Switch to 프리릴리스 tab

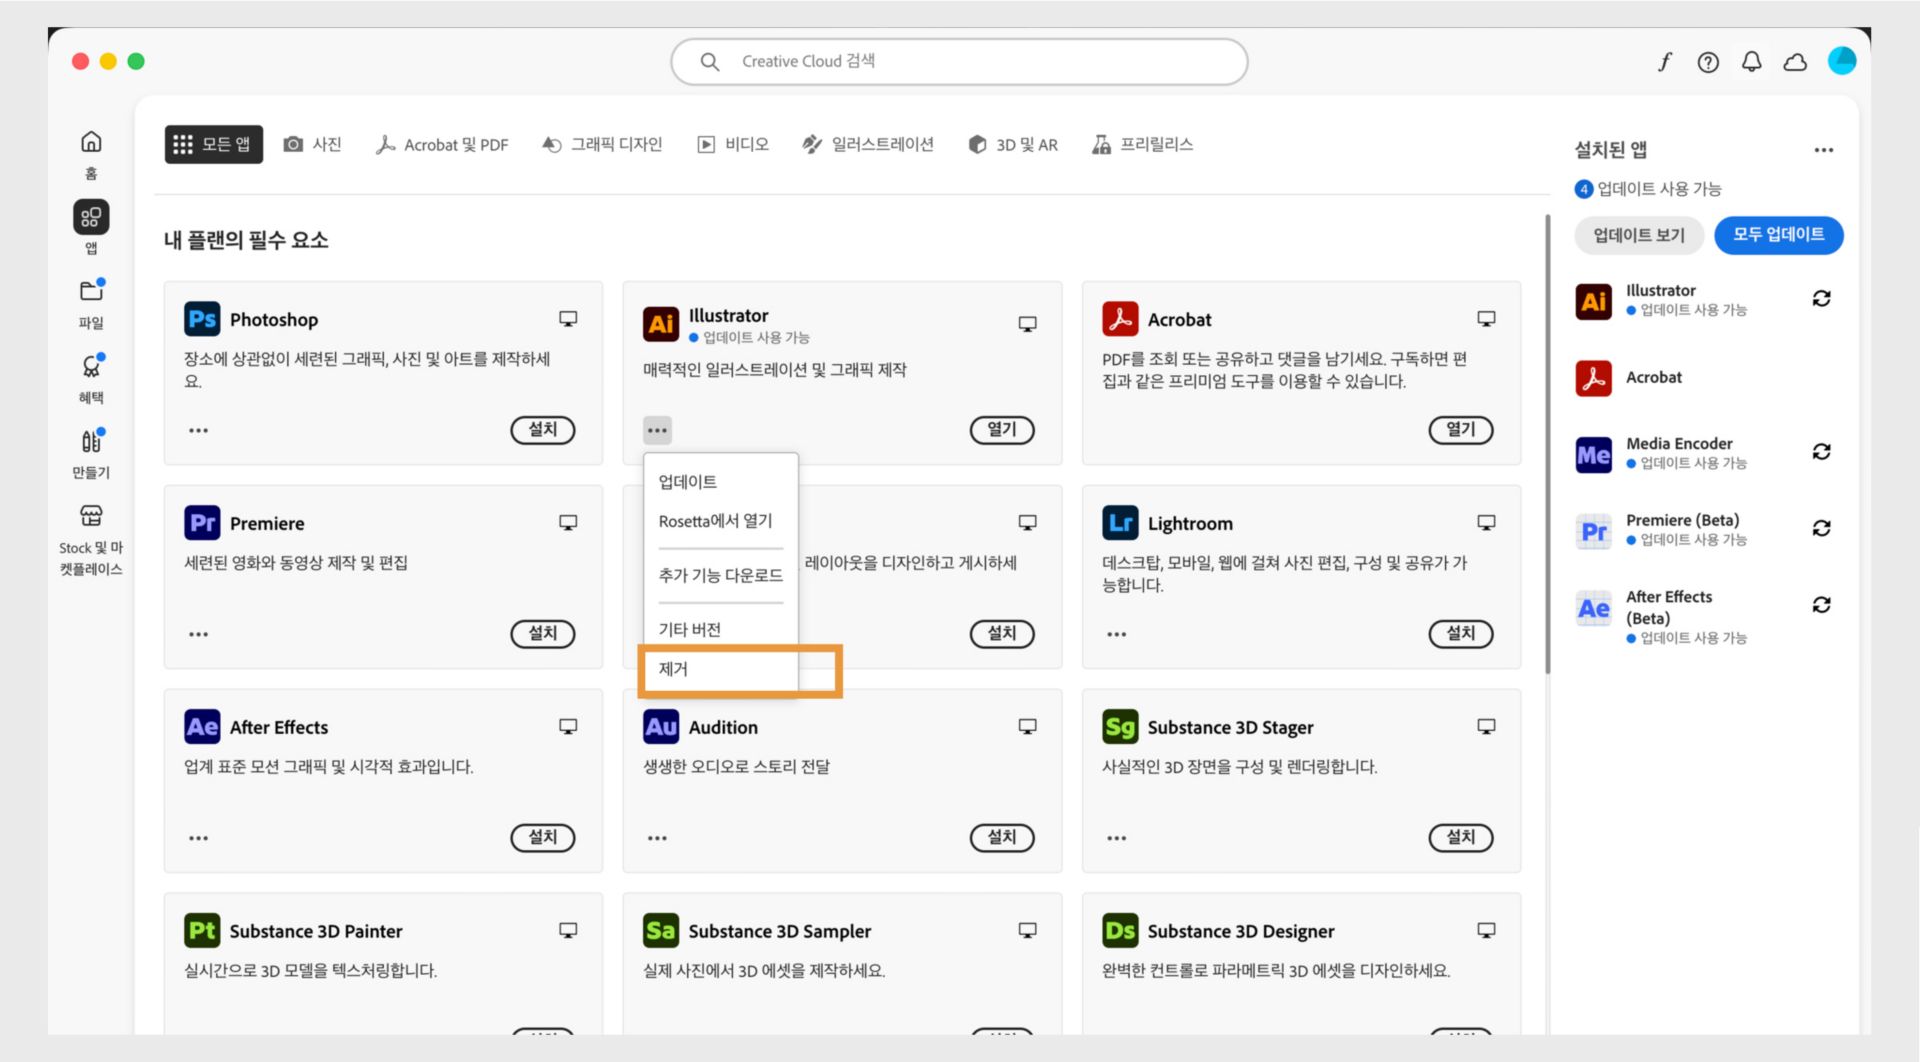pos(1143,144)
